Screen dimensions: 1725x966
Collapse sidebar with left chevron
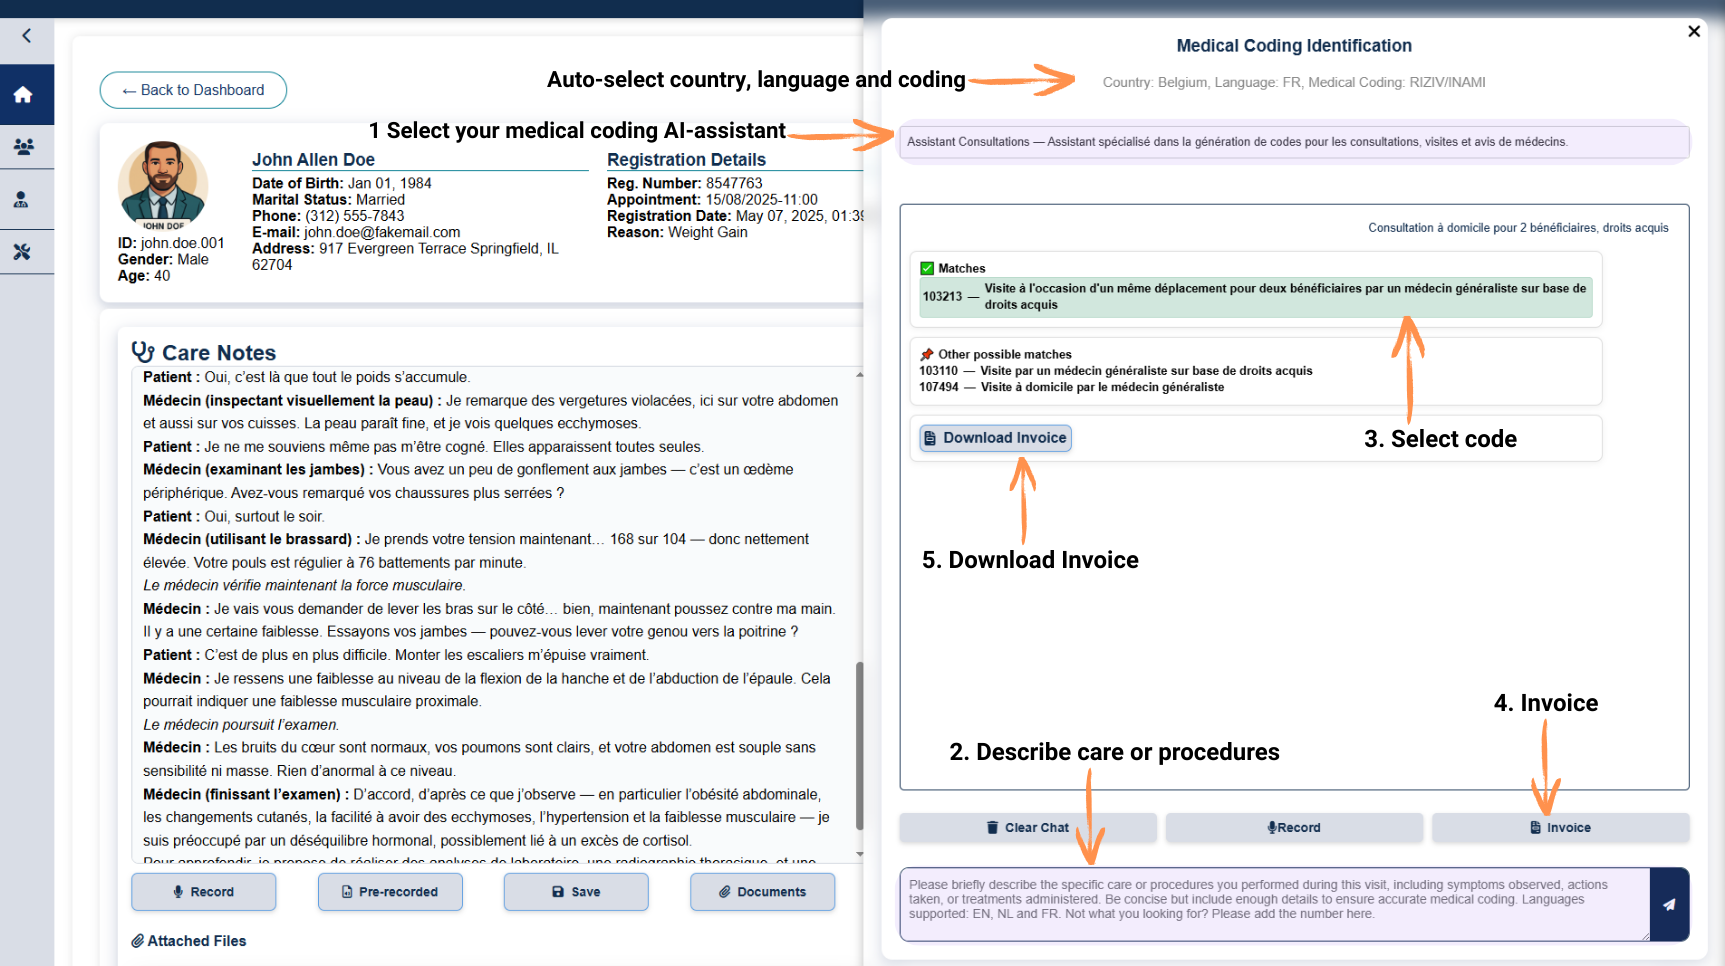(27, 36)
